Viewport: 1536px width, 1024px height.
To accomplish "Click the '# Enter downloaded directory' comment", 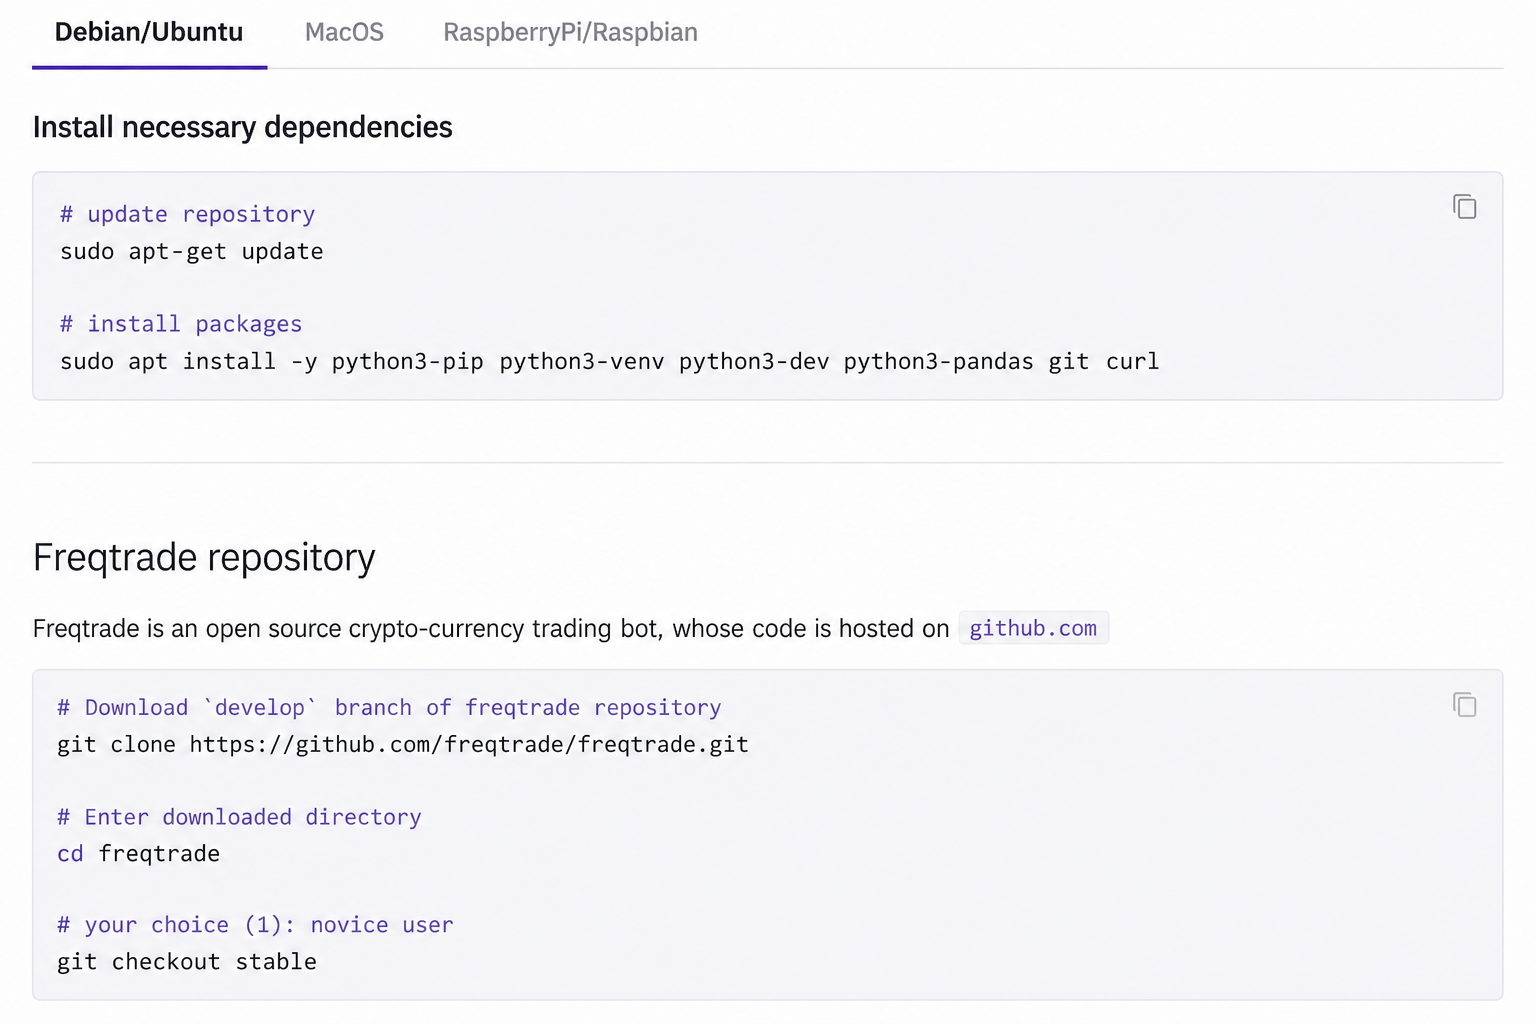I will point(239,817).
